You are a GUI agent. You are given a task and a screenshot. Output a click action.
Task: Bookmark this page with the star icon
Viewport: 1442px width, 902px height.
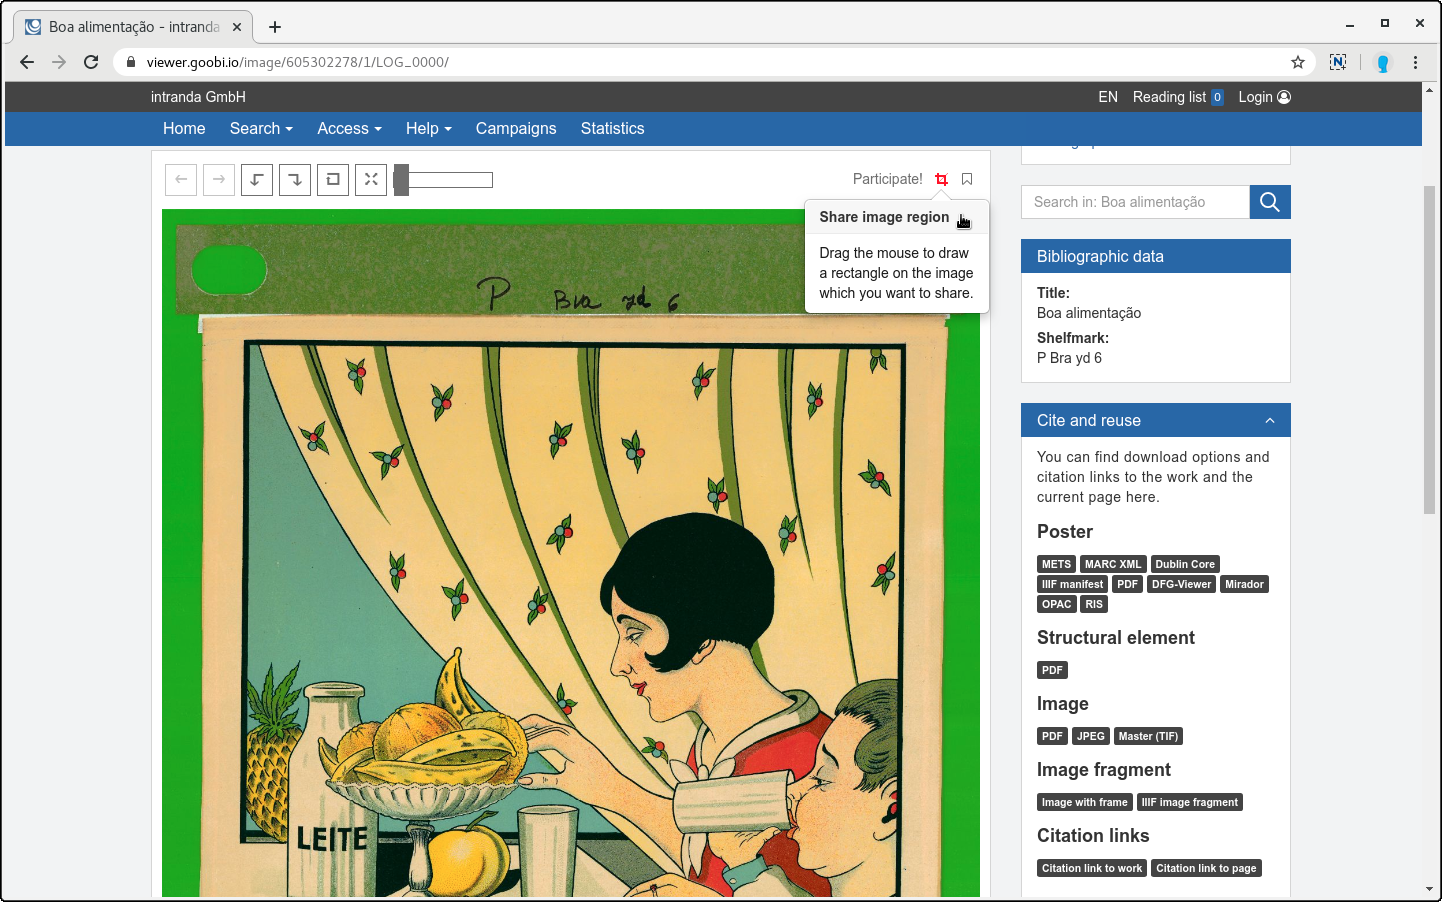[1298, 62]
